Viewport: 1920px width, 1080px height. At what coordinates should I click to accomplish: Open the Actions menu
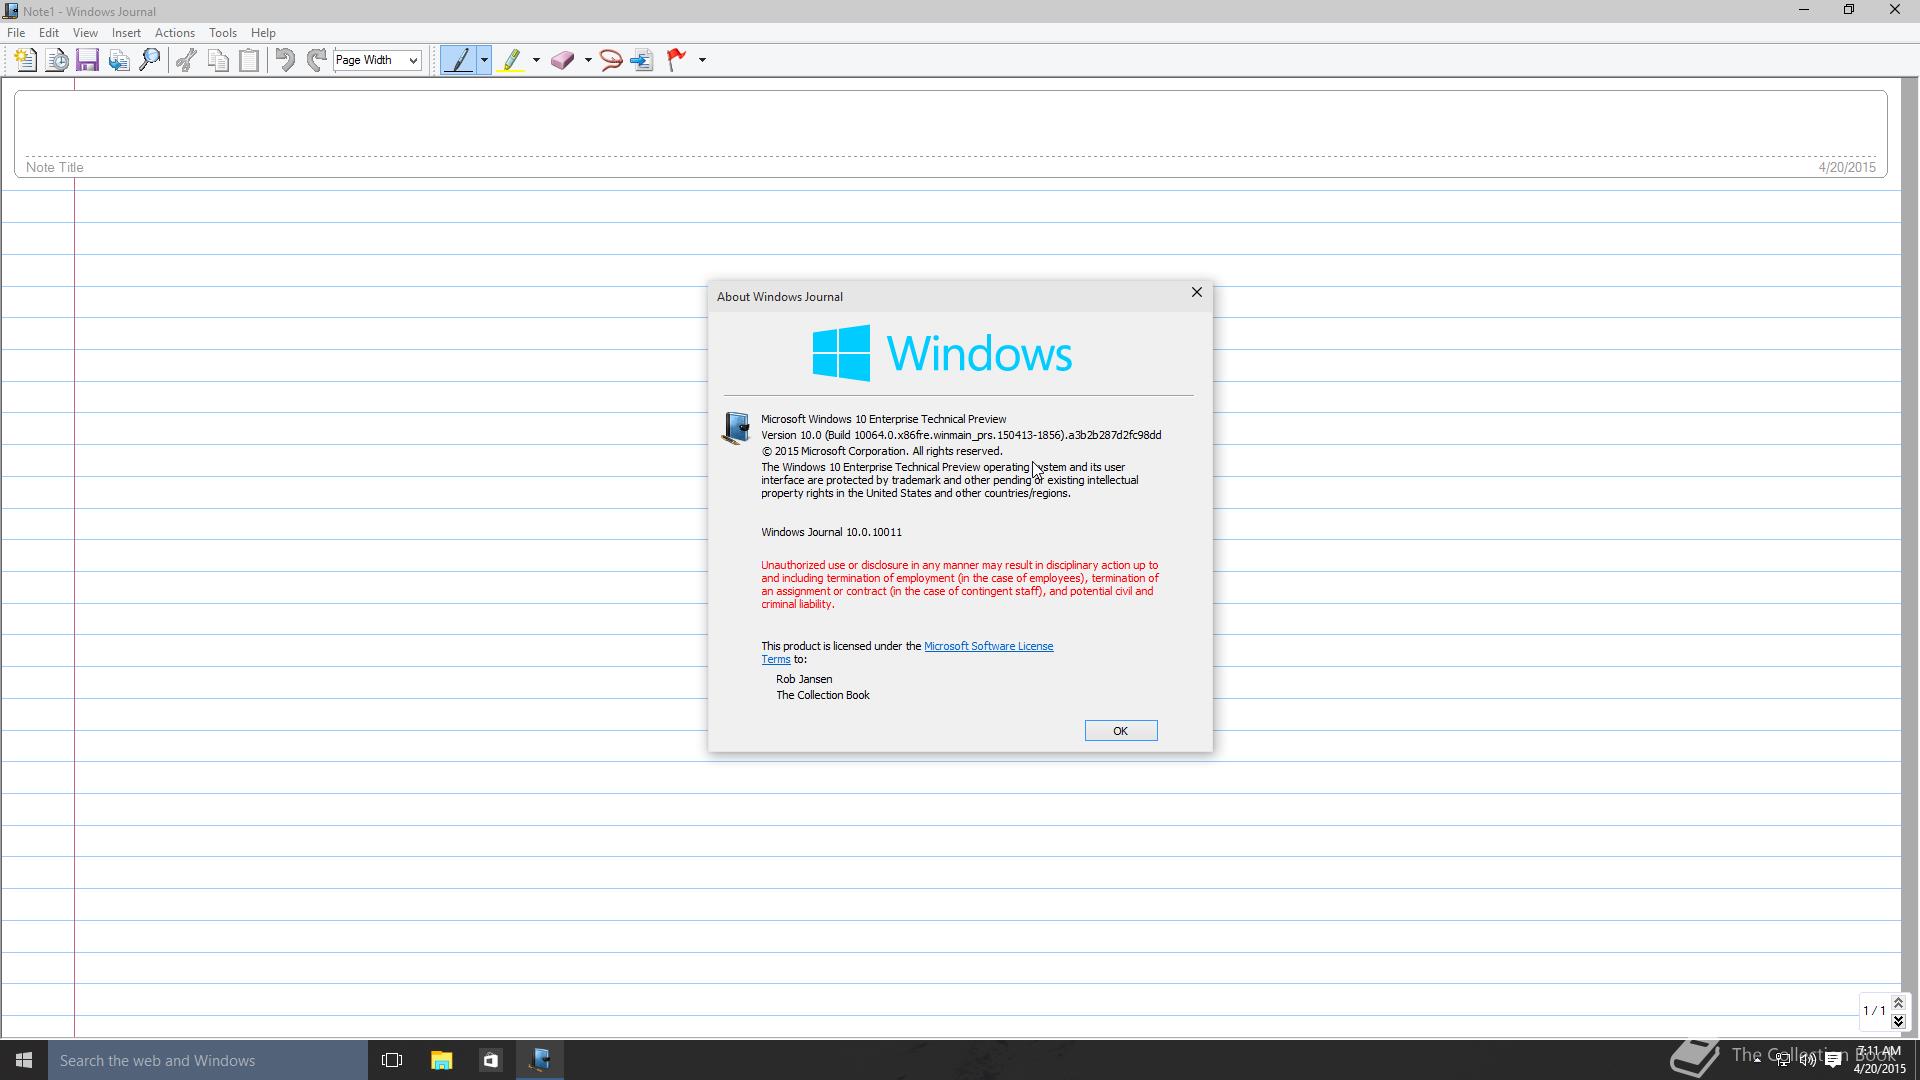(175, 33)
